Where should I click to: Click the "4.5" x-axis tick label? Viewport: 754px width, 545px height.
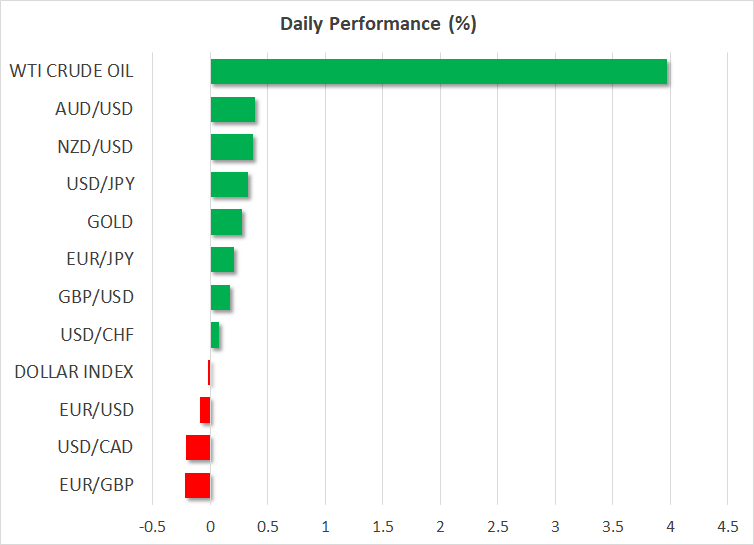pos(727,525)
